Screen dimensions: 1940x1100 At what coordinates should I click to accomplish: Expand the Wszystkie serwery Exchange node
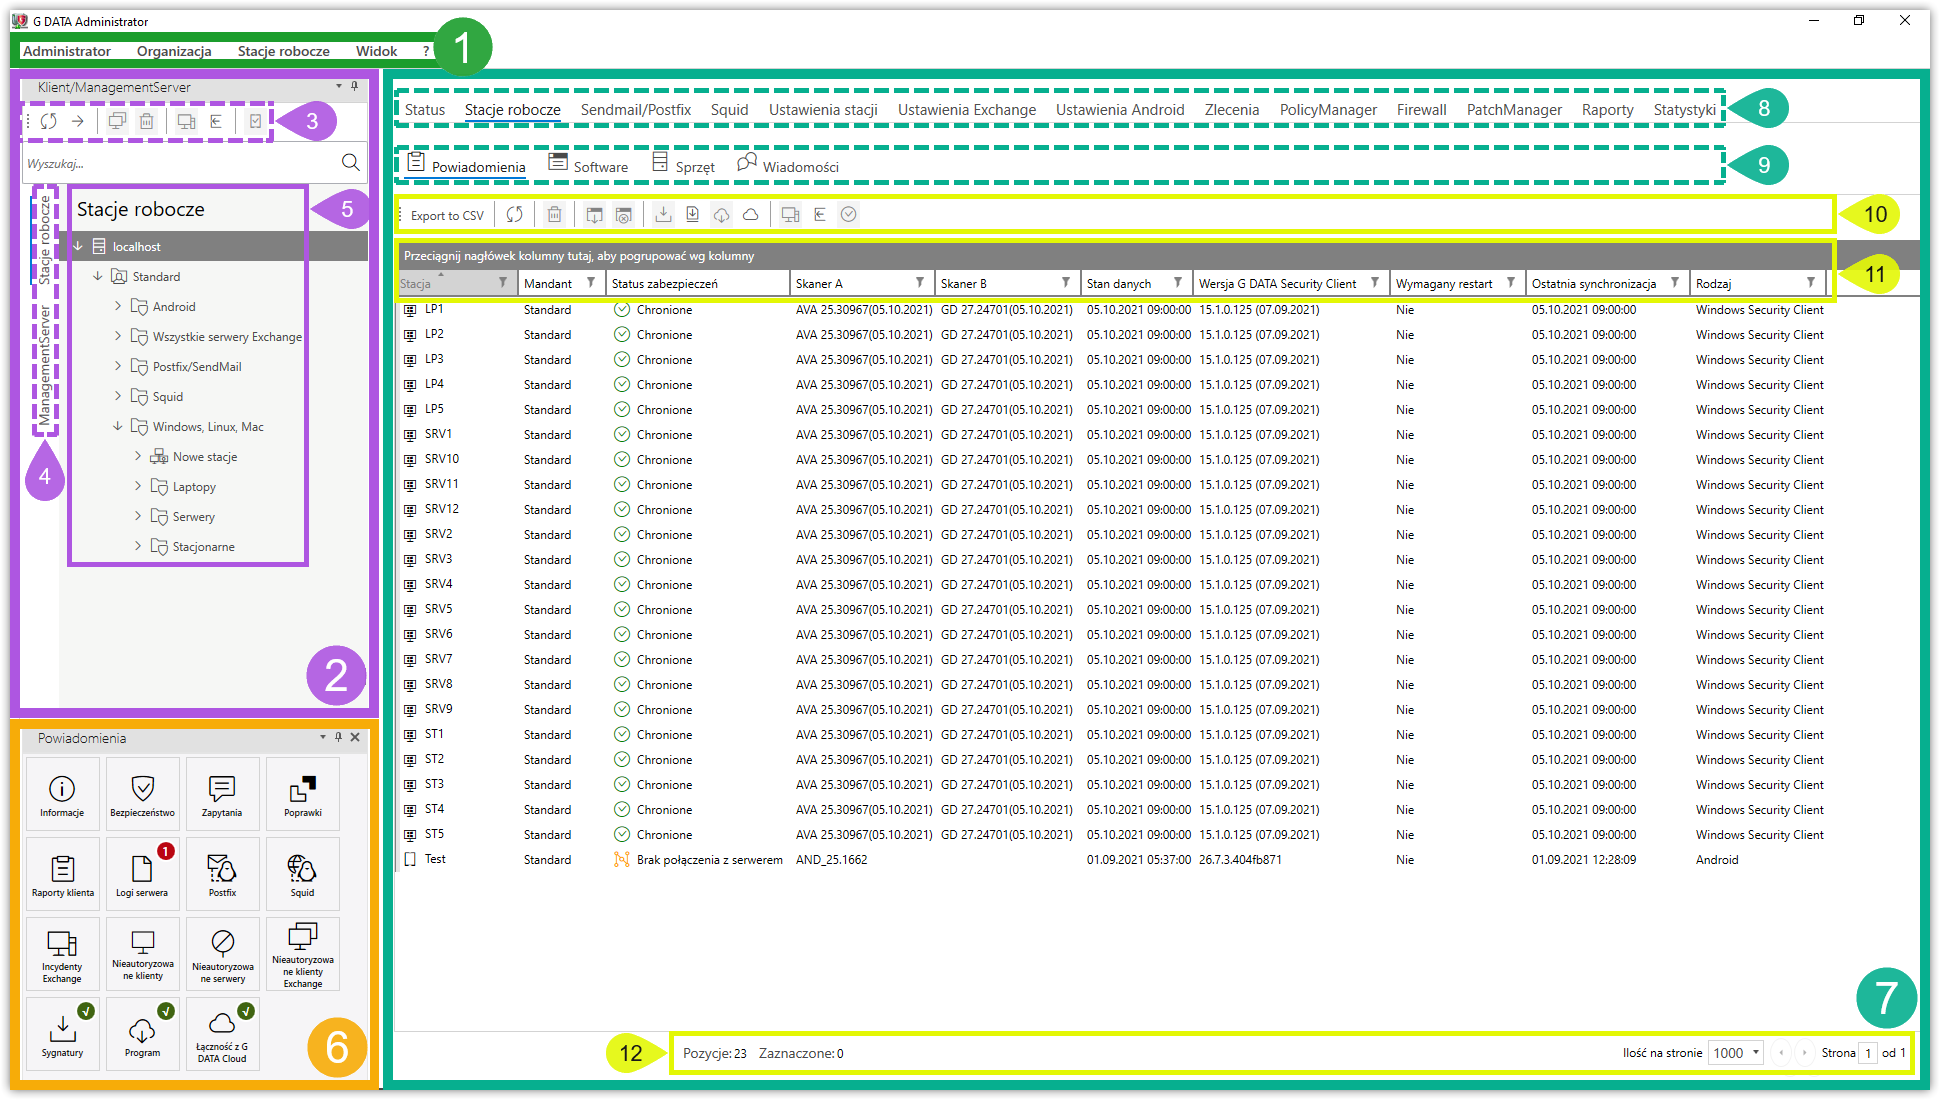coord(118,336)
